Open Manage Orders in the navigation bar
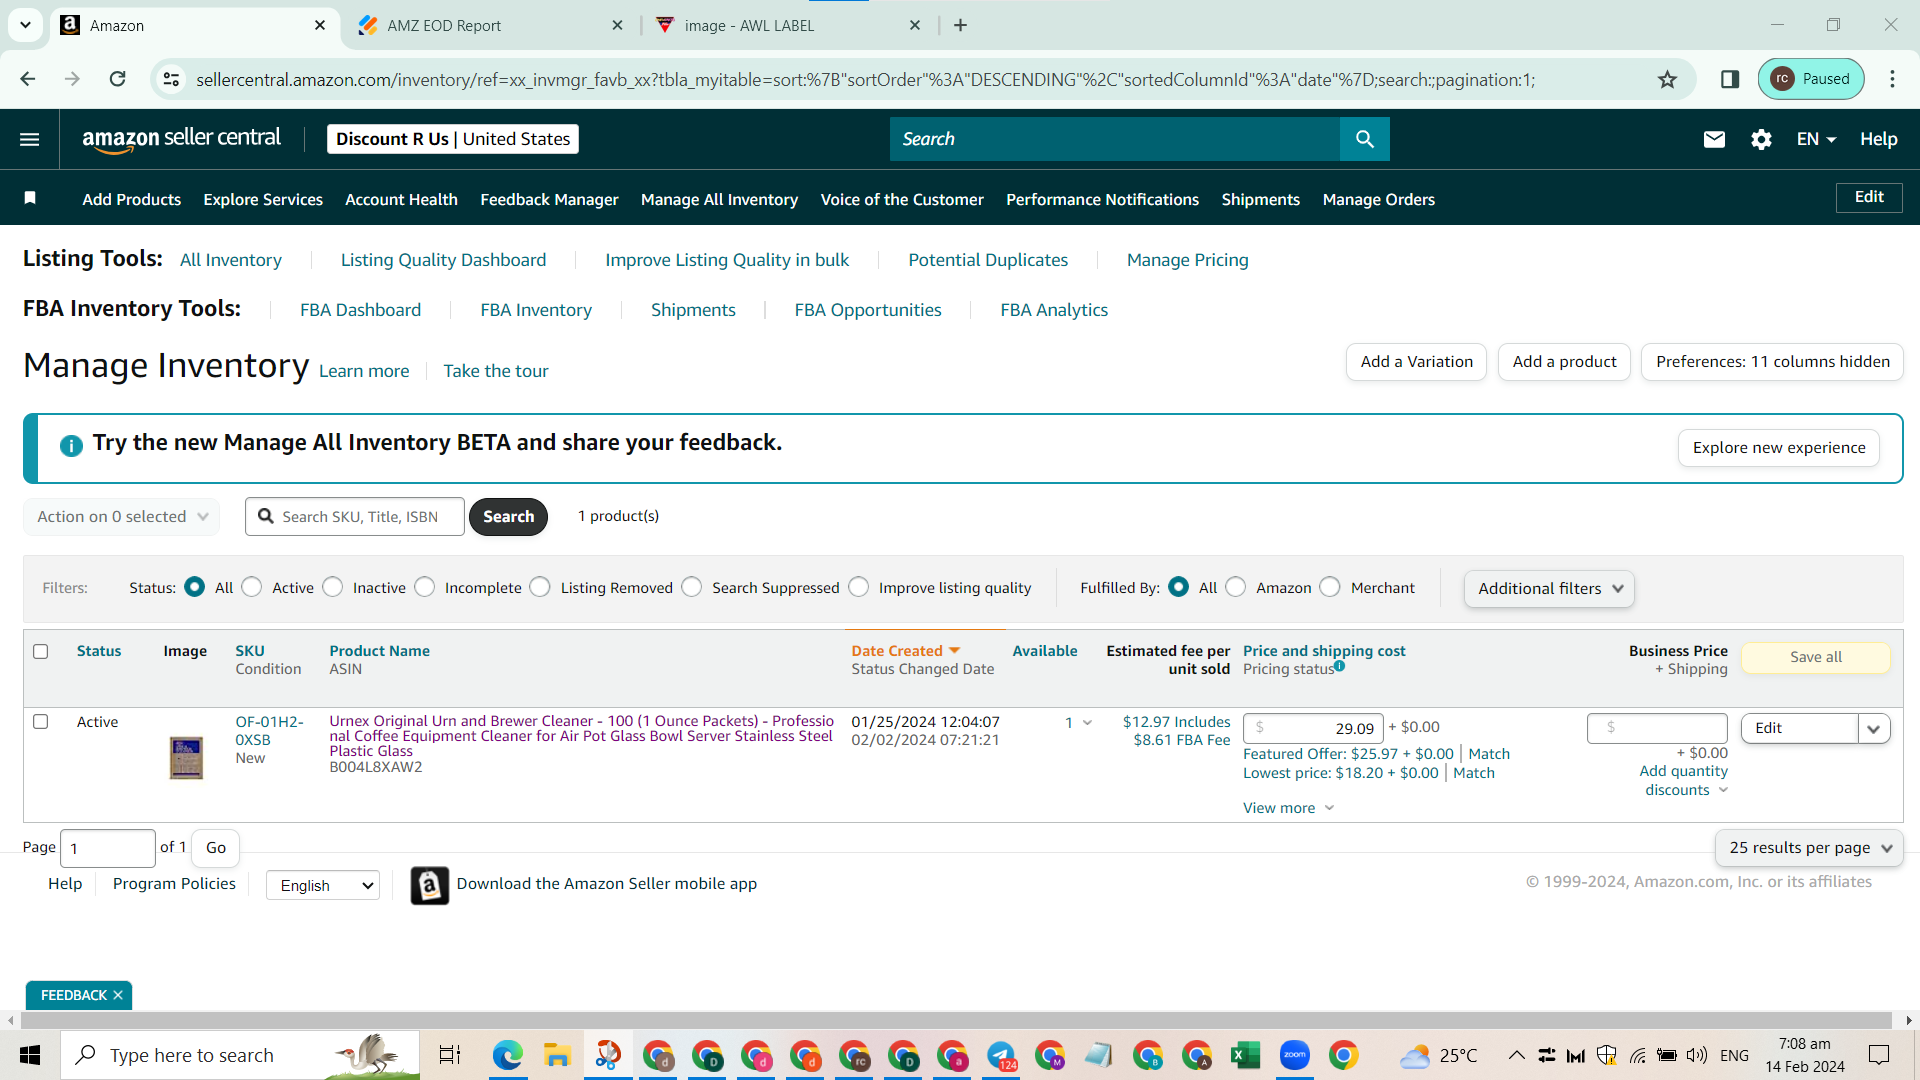 1378,199
